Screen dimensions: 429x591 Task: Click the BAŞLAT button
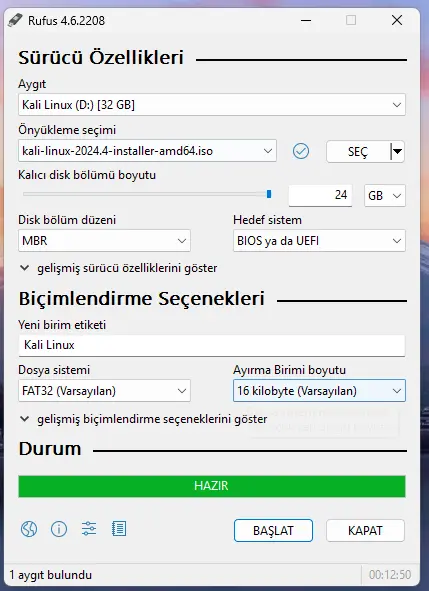point(273,531)
